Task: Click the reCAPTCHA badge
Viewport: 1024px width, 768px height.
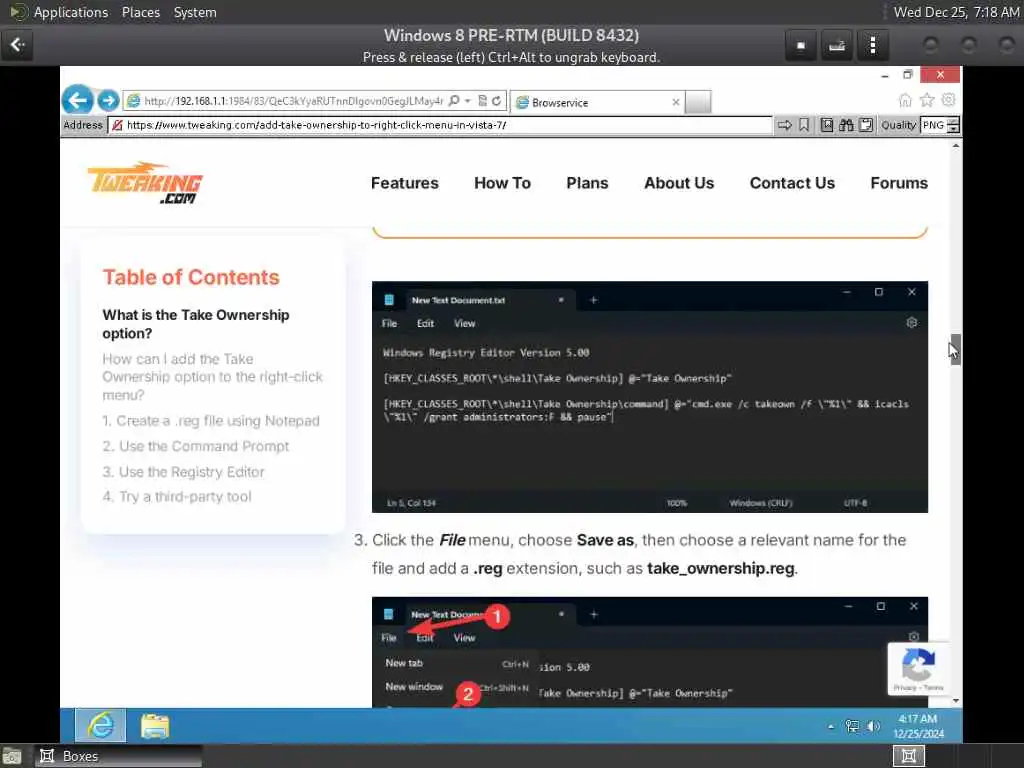Action: 918,669
